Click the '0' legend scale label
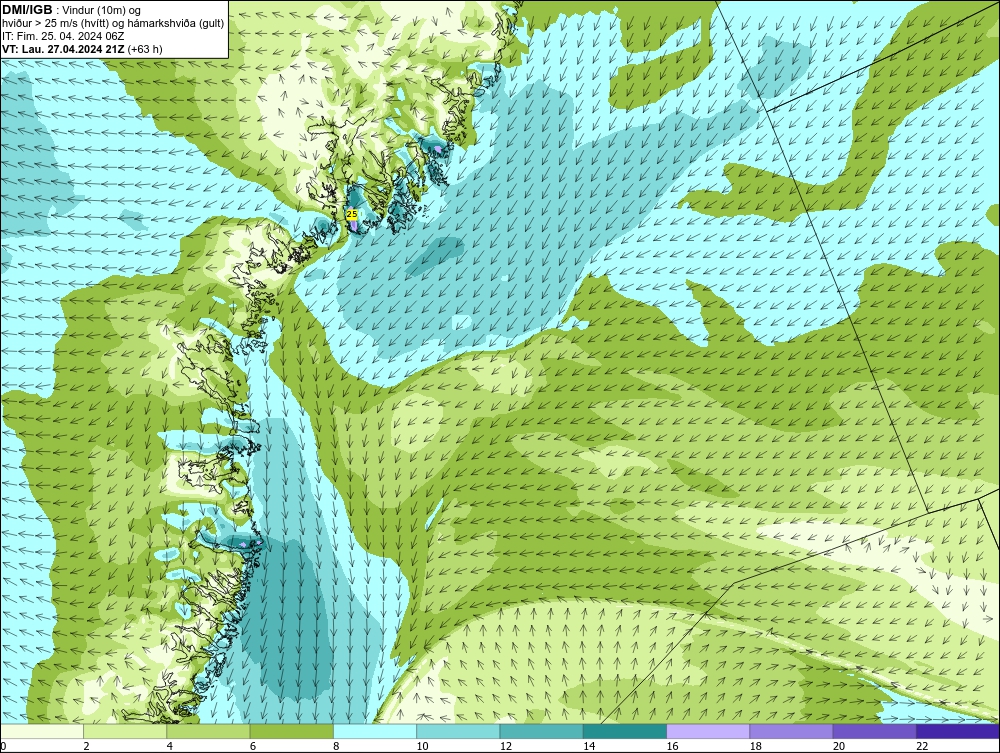The height and width of the screenshot is (753, 1000). 3,747
